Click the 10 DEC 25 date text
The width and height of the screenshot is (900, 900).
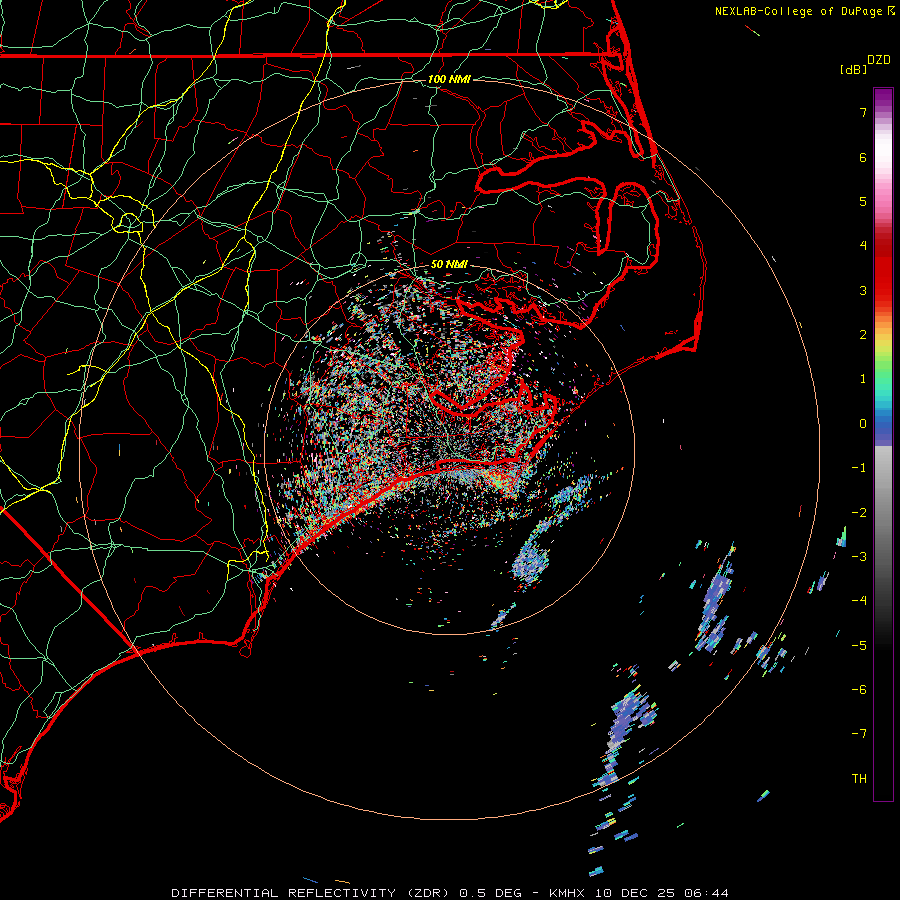(x=634, y=893)
